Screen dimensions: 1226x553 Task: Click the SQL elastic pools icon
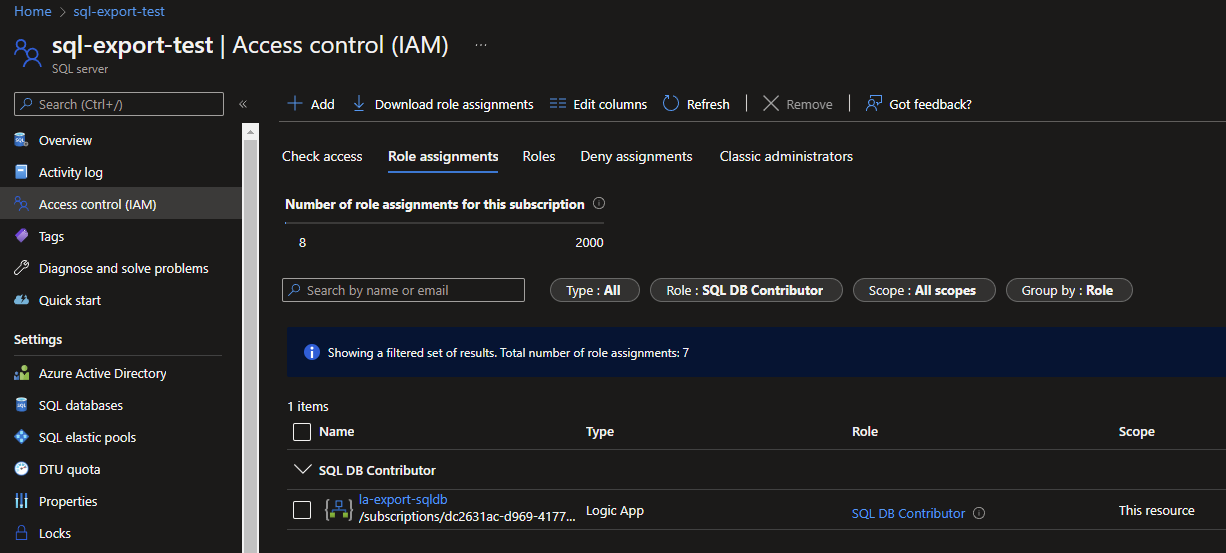(21, 437)
